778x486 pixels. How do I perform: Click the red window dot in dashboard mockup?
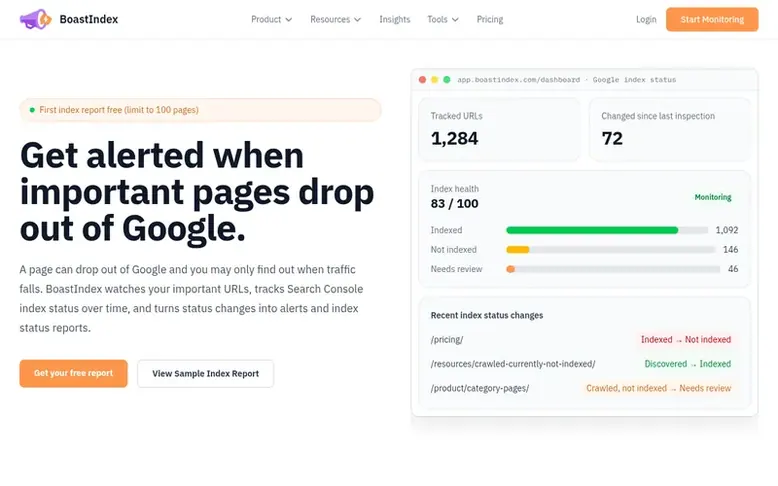tap(422, 79)
